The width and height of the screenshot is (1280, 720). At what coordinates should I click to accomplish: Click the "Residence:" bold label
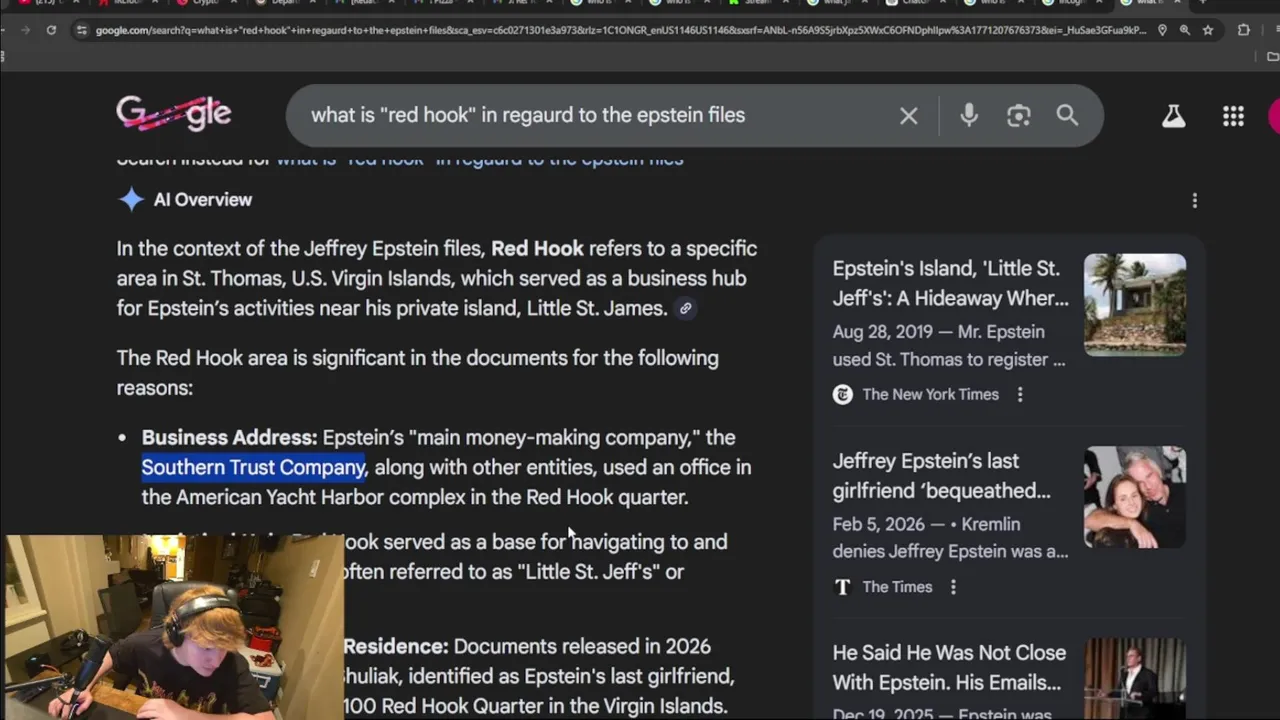point(396,647)
